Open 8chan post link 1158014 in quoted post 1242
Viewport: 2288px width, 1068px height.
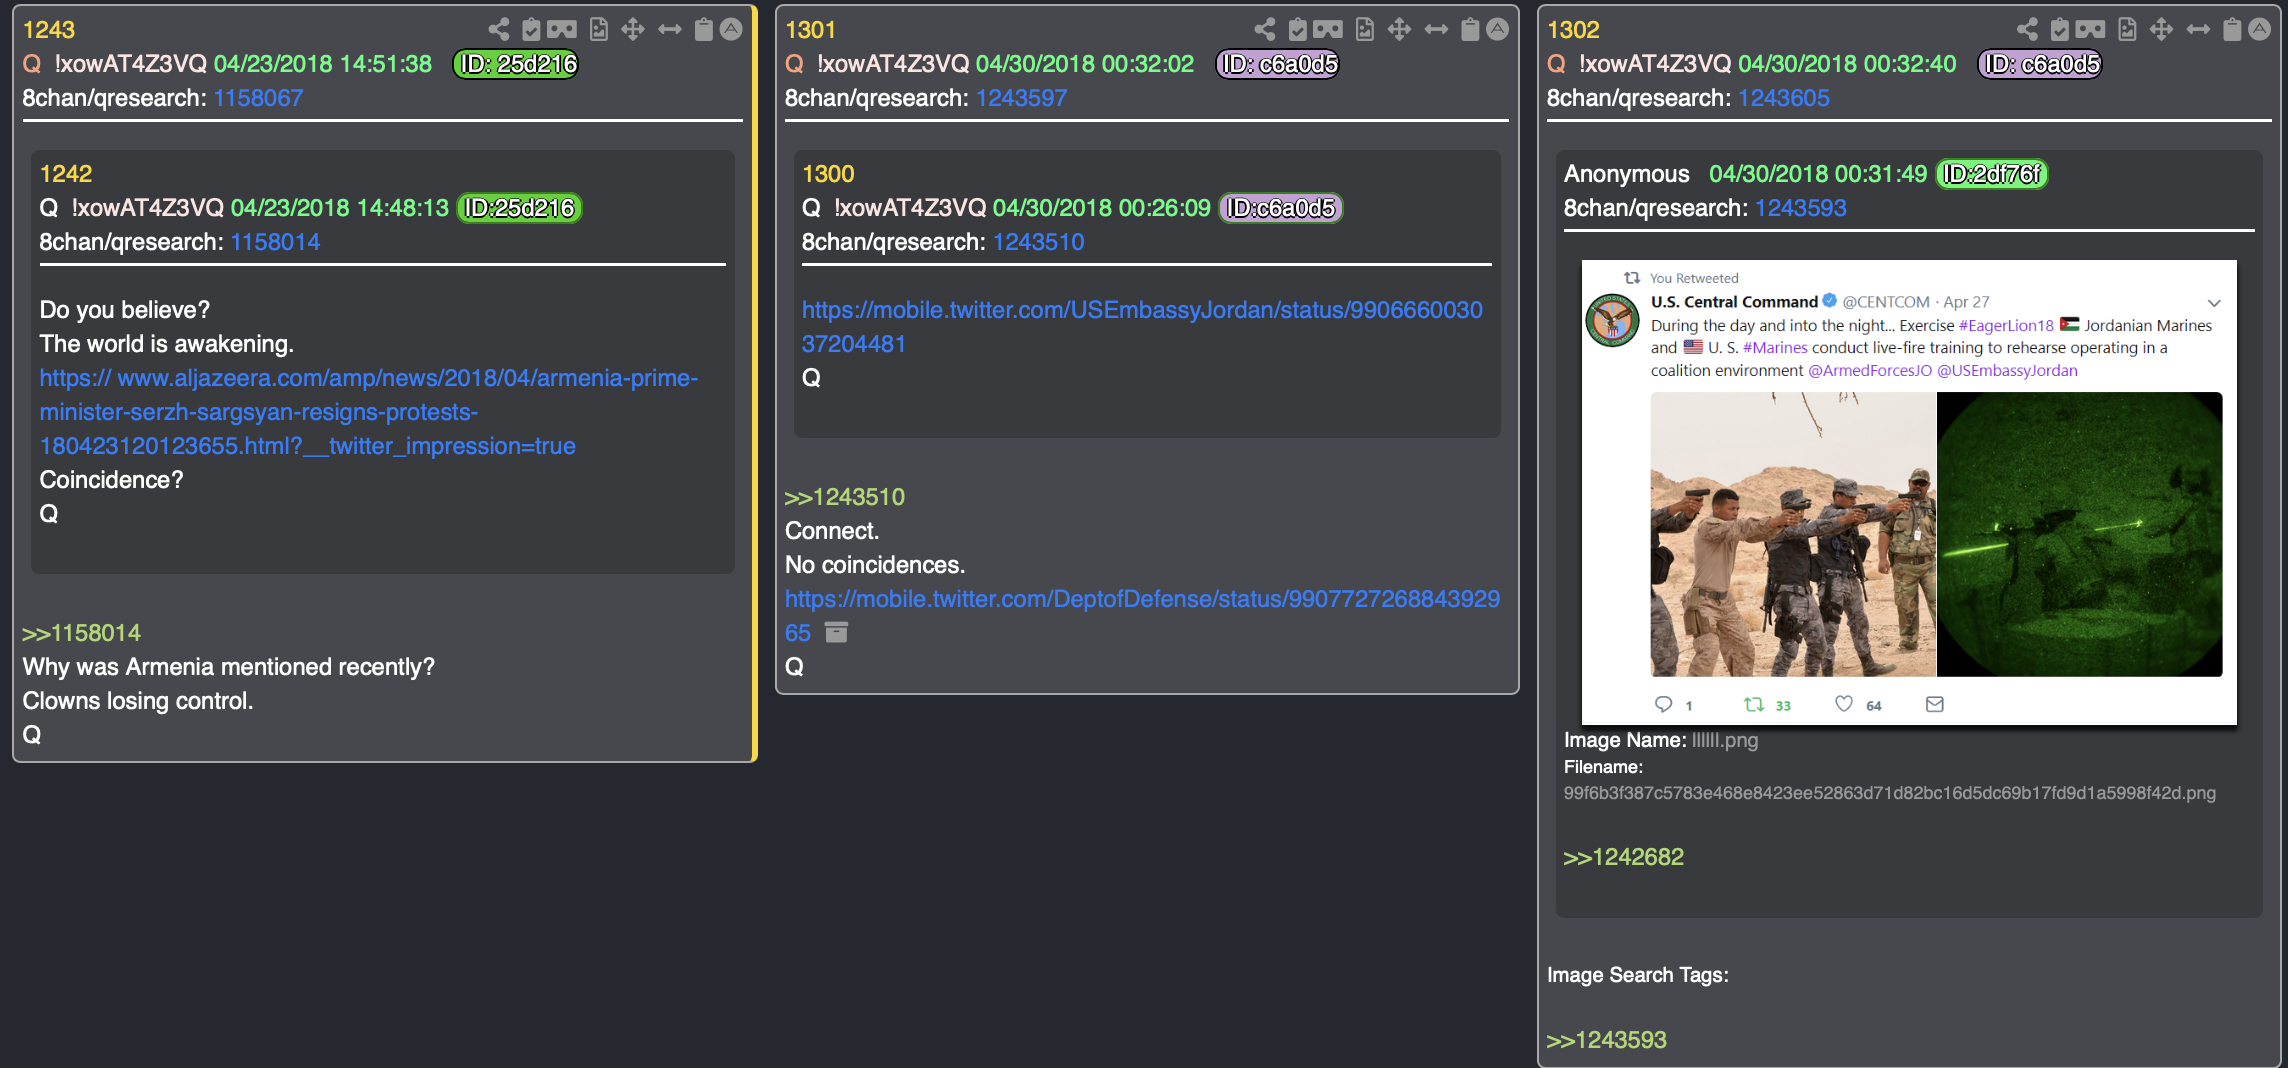pos(275,242)
